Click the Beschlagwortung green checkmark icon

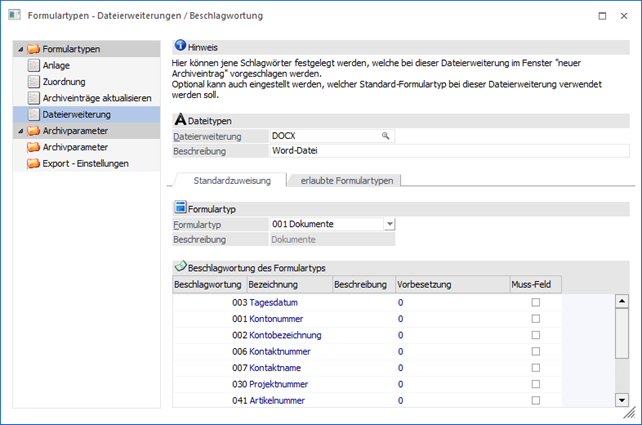click(x=180, y=267)
